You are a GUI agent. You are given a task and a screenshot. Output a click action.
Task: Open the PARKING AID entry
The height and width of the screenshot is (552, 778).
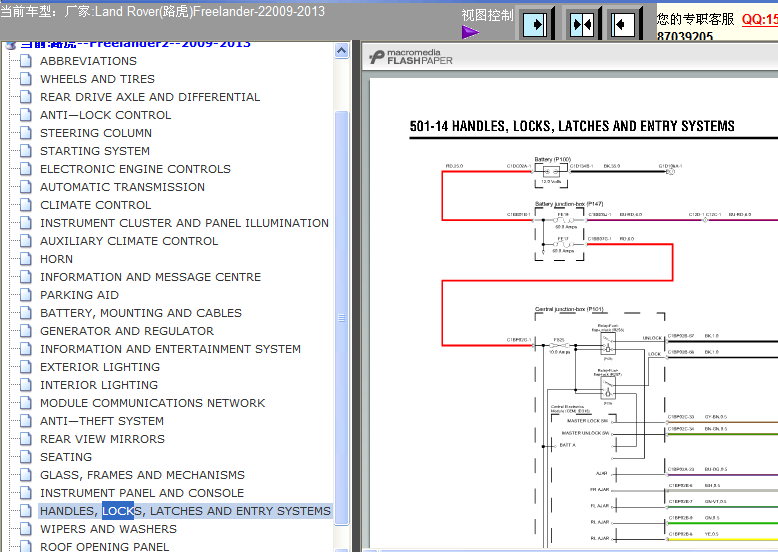[79, 295]
